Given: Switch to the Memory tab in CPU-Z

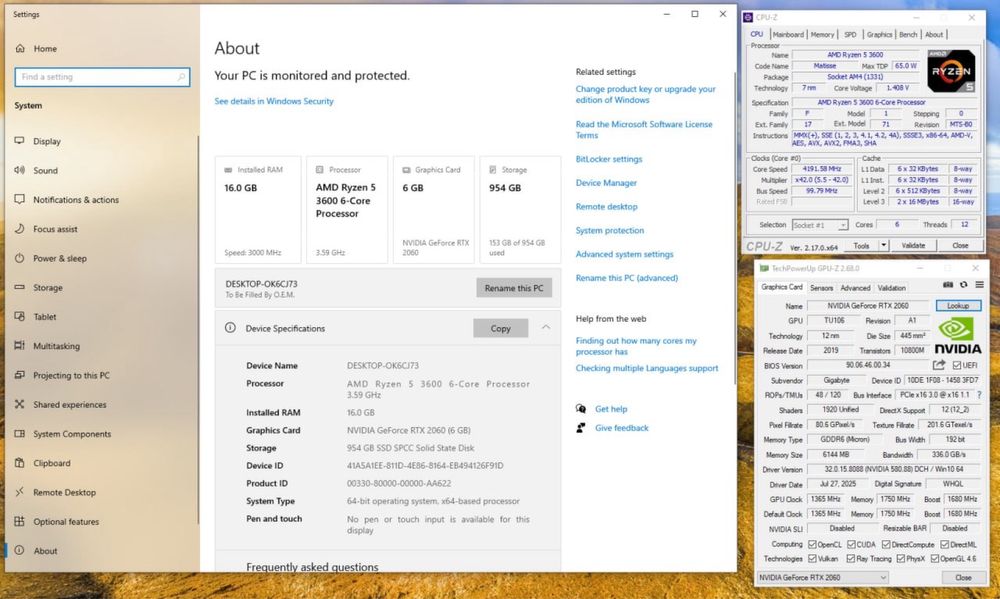Looking at the screenshot, I should [x=822, y=34].
